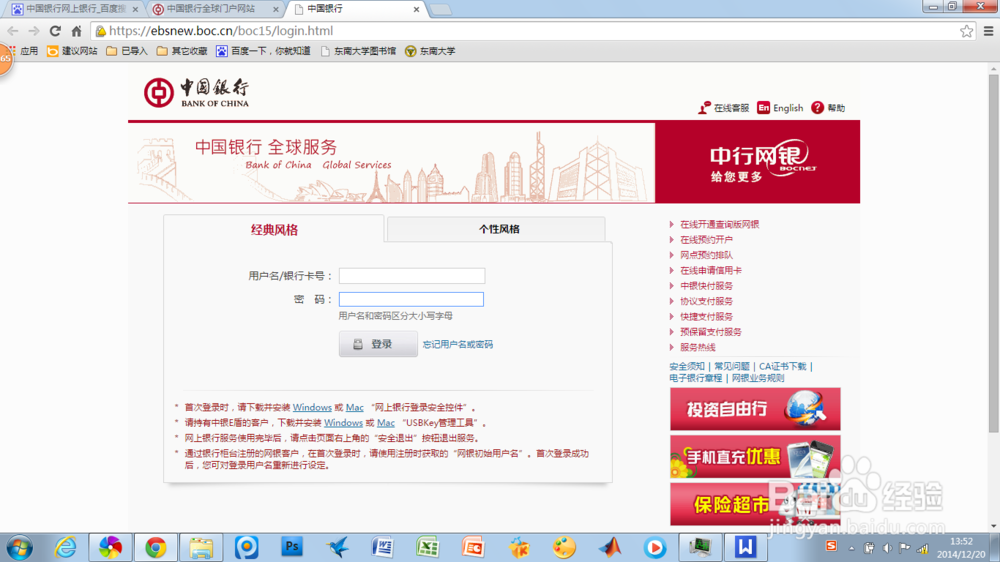Open 在线申请信用卡 link
Viewport: 1000px width, 562px height.
(710, 270)
